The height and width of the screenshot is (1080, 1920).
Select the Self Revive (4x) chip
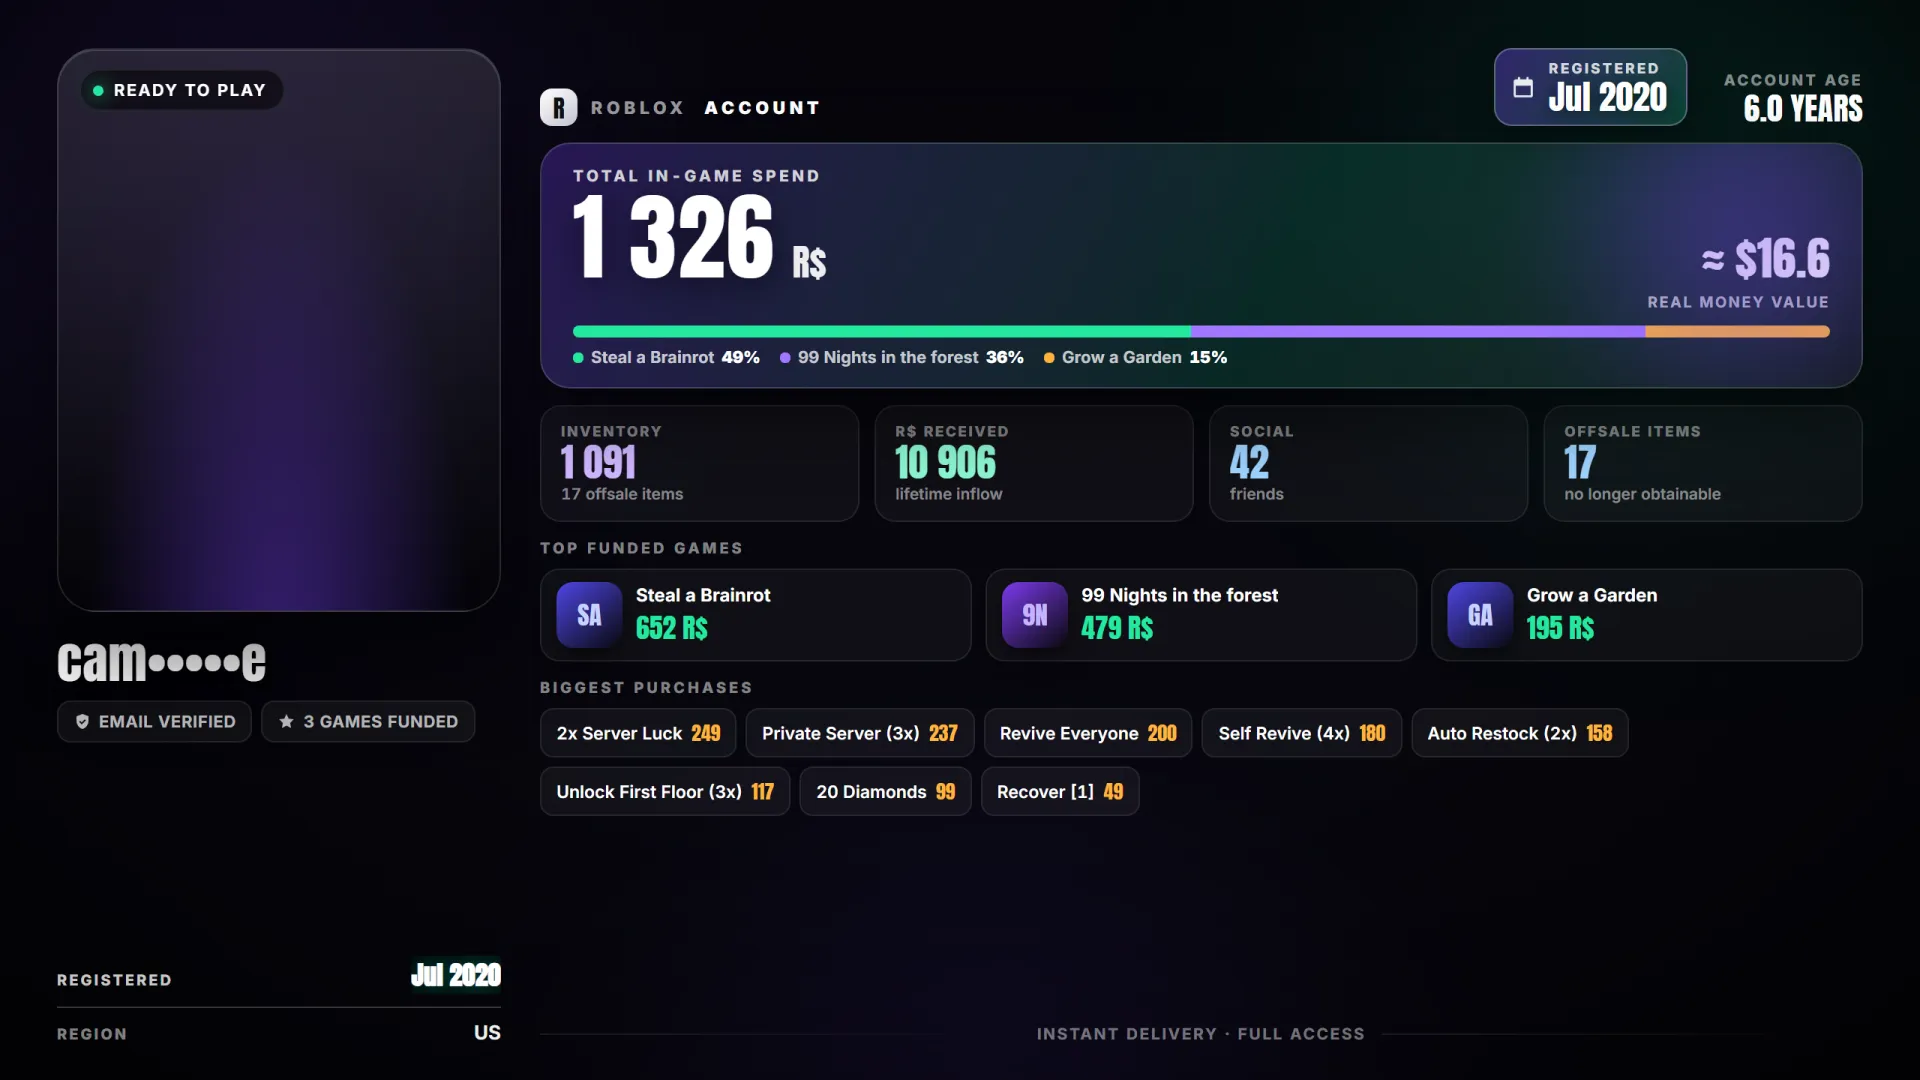tap(1302, 733)
